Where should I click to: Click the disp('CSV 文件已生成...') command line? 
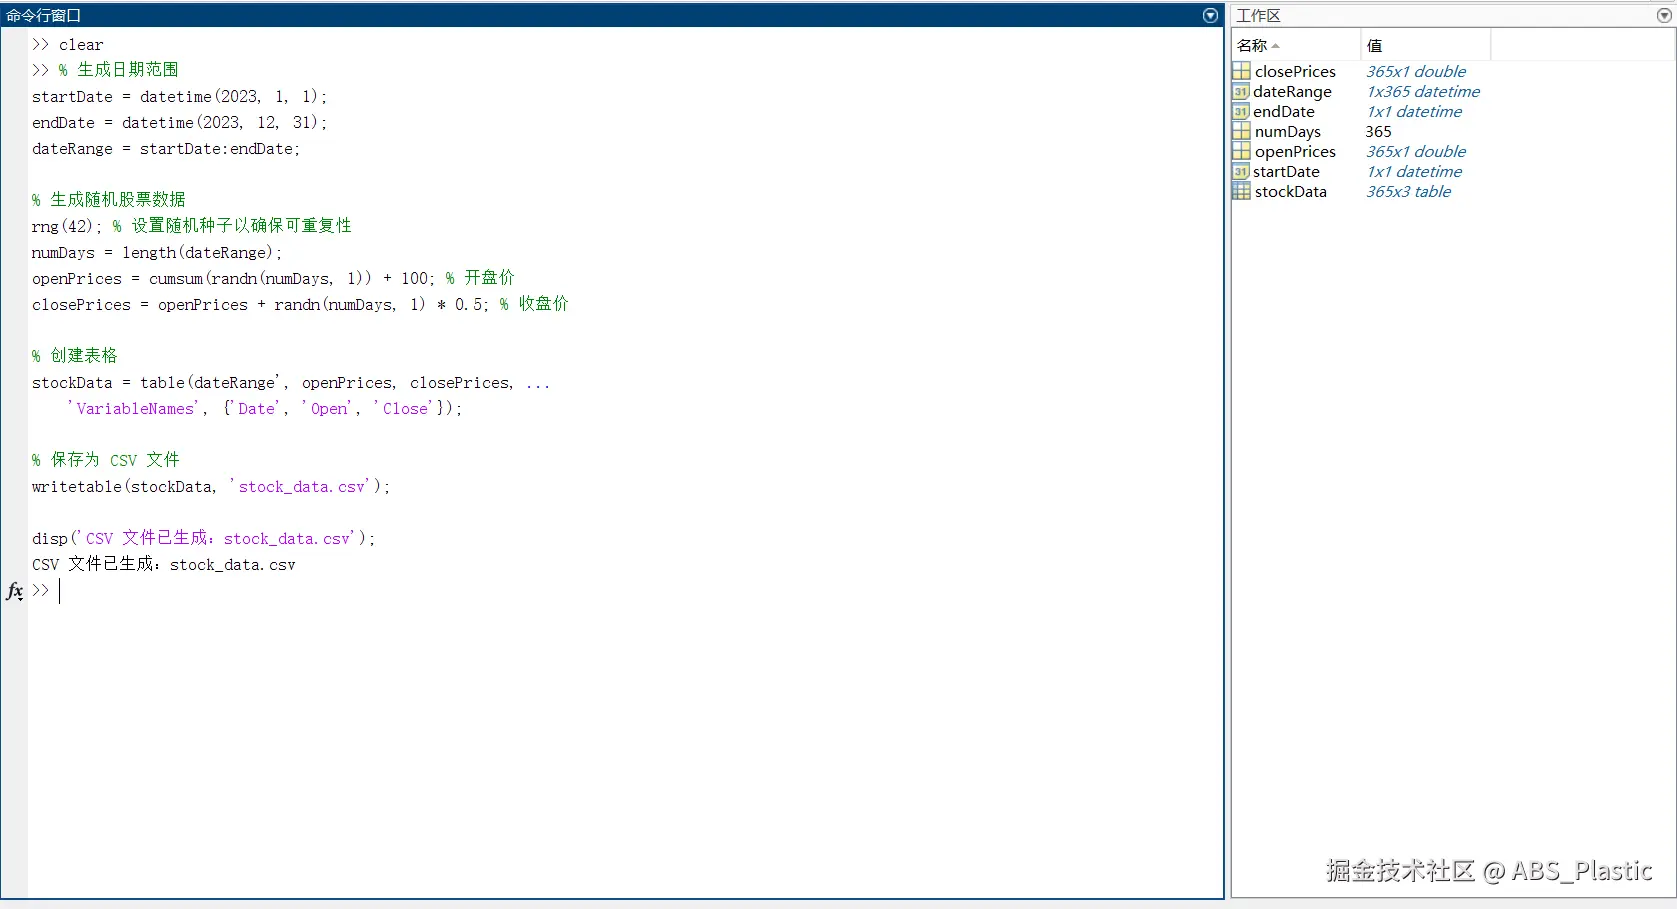click(204, 538)
